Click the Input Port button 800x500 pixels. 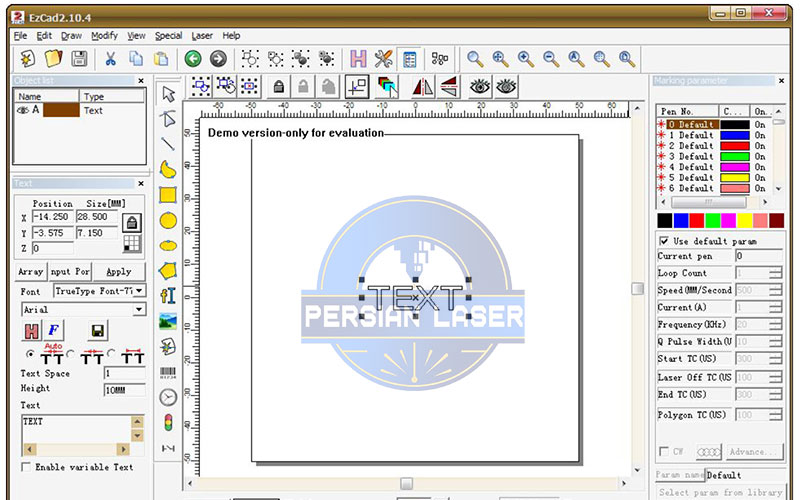point(70,271)
